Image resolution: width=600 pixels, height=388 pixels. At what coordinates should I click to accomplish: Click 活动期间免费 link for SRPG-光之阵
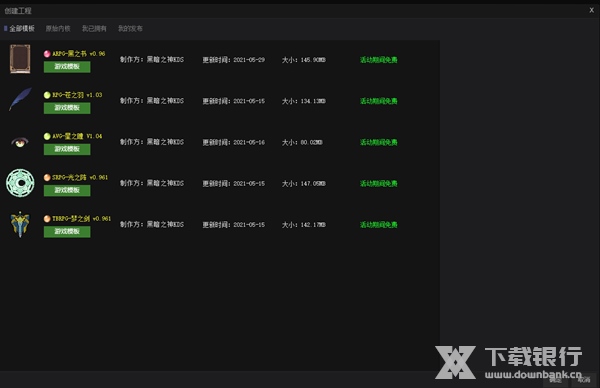tap(378, 184)
